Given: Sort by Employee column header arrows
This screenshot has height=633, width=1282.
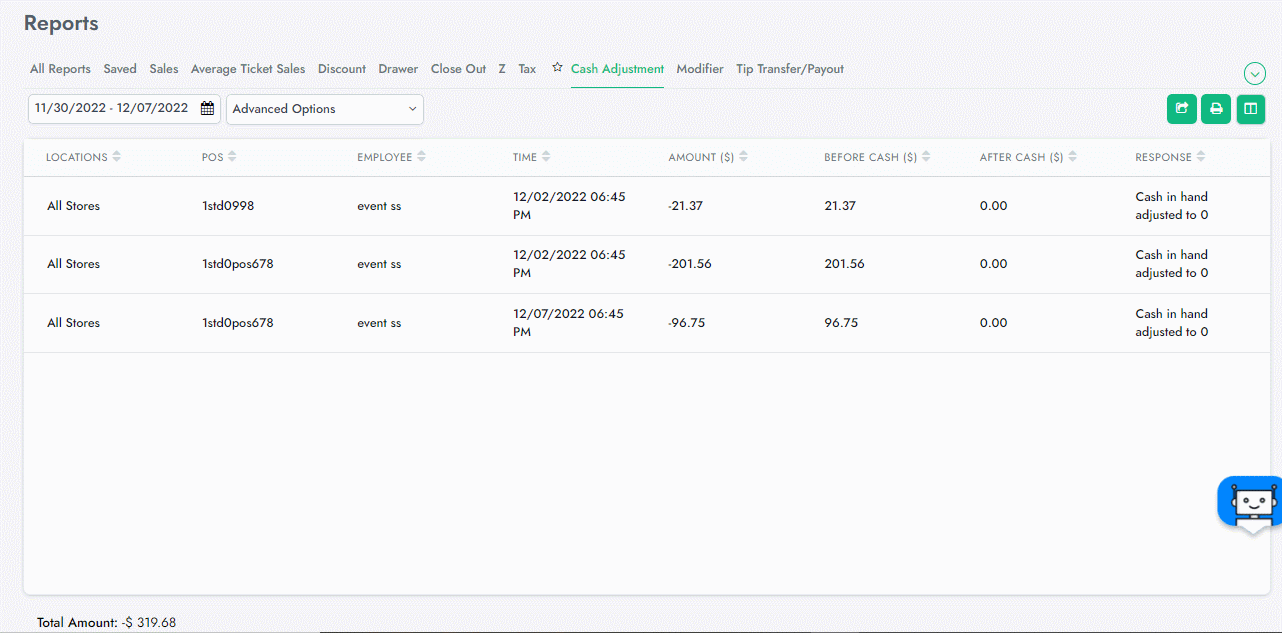Looking at the screenshot, I should click(421, 157).
